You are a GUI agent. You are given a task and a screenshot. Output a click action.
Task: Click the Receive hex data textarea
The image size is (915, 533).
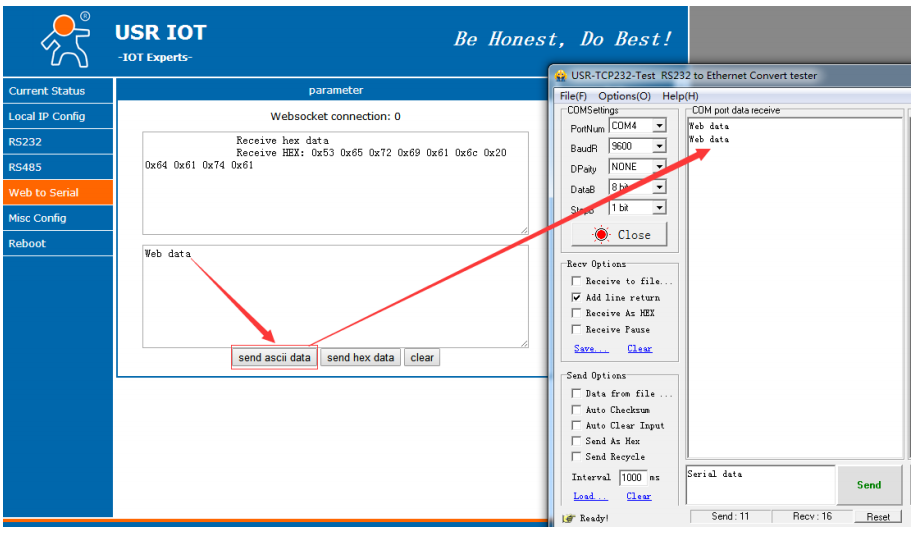pos(336,183)
